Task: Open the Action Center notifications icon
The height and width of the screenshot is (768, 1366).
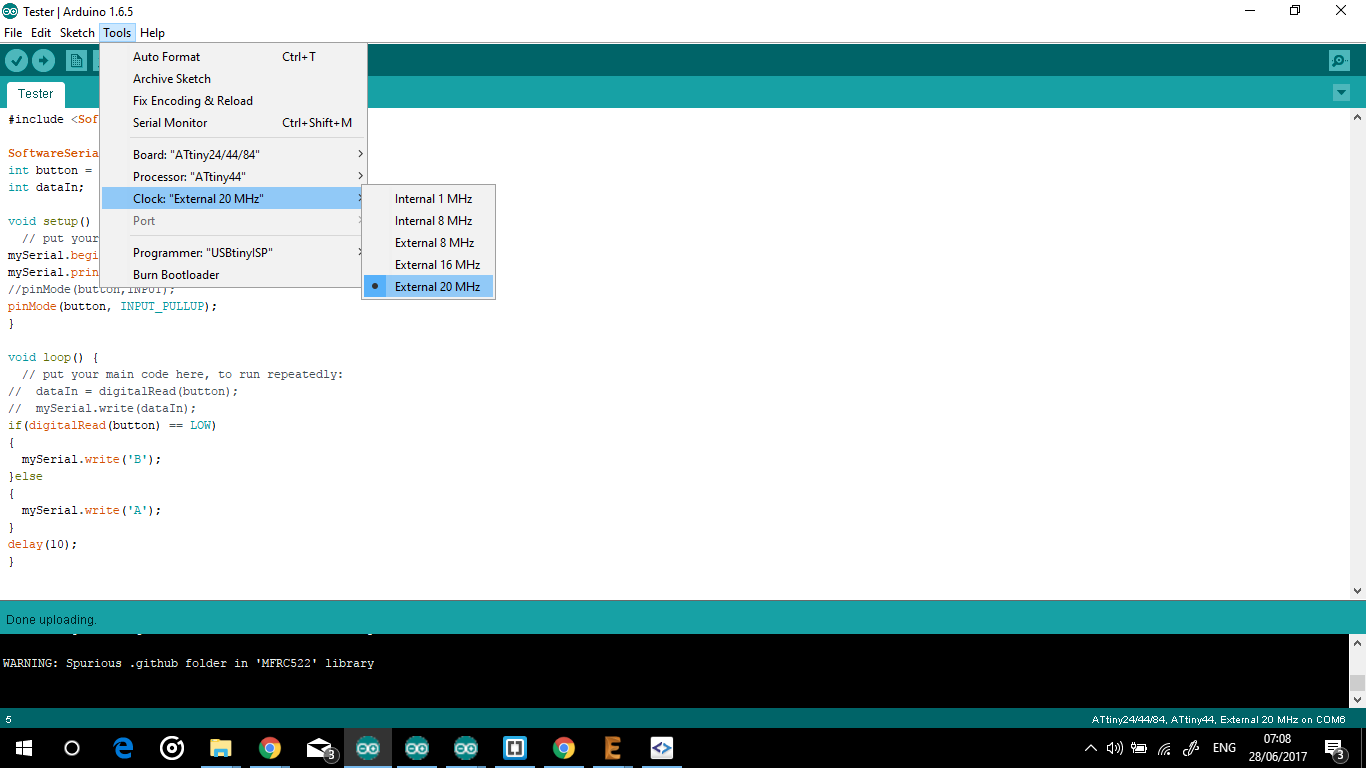Action: [1335, 748]
